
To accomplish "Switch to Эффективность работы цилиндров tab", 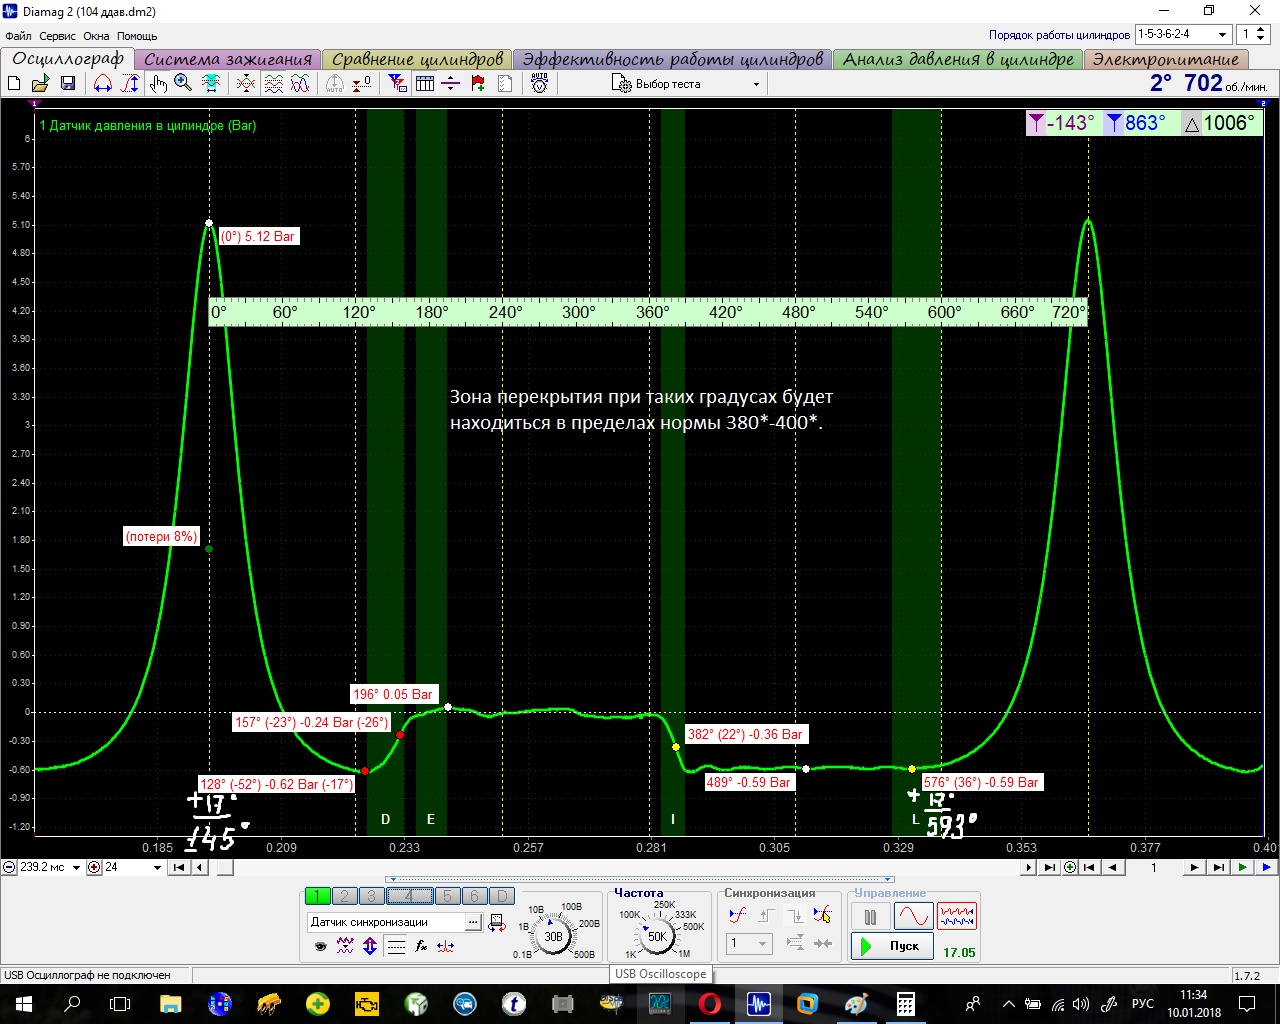I will click(672, 59).
